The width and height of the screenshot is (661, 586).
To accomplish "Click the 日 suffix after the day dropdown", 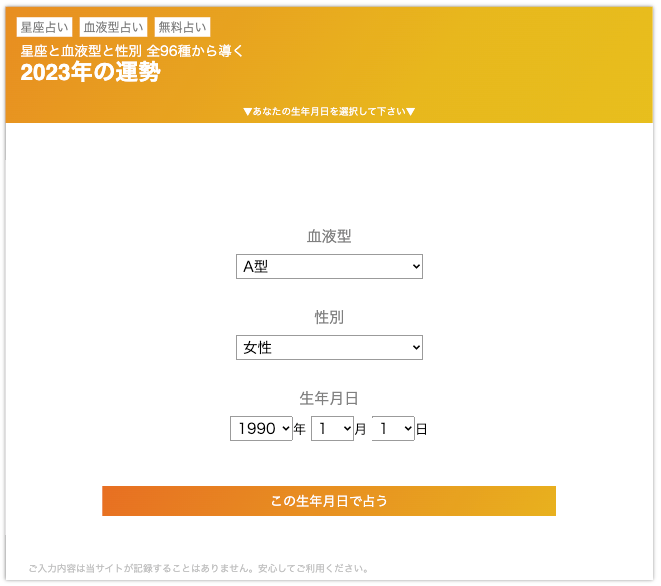I will click(422, 429).
